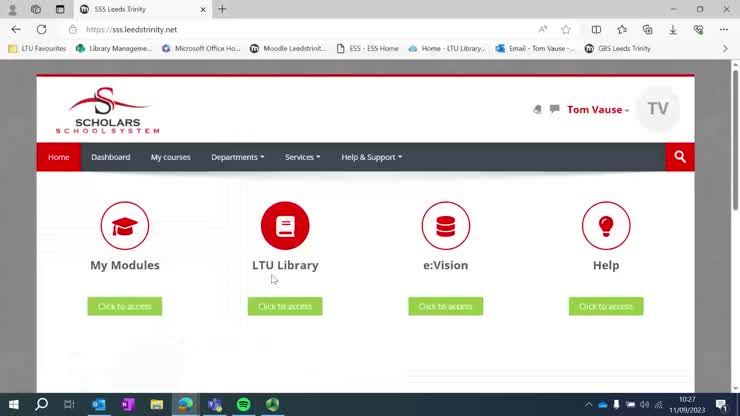Open the Windows notification center
This screenshot has height=416, width=740.
[x=721, y=405]
